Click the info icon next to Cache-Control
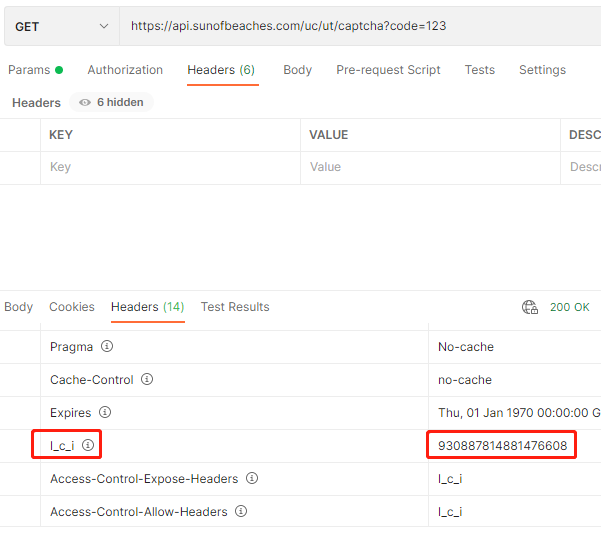 pyautogui.click(x=147, y=379)
